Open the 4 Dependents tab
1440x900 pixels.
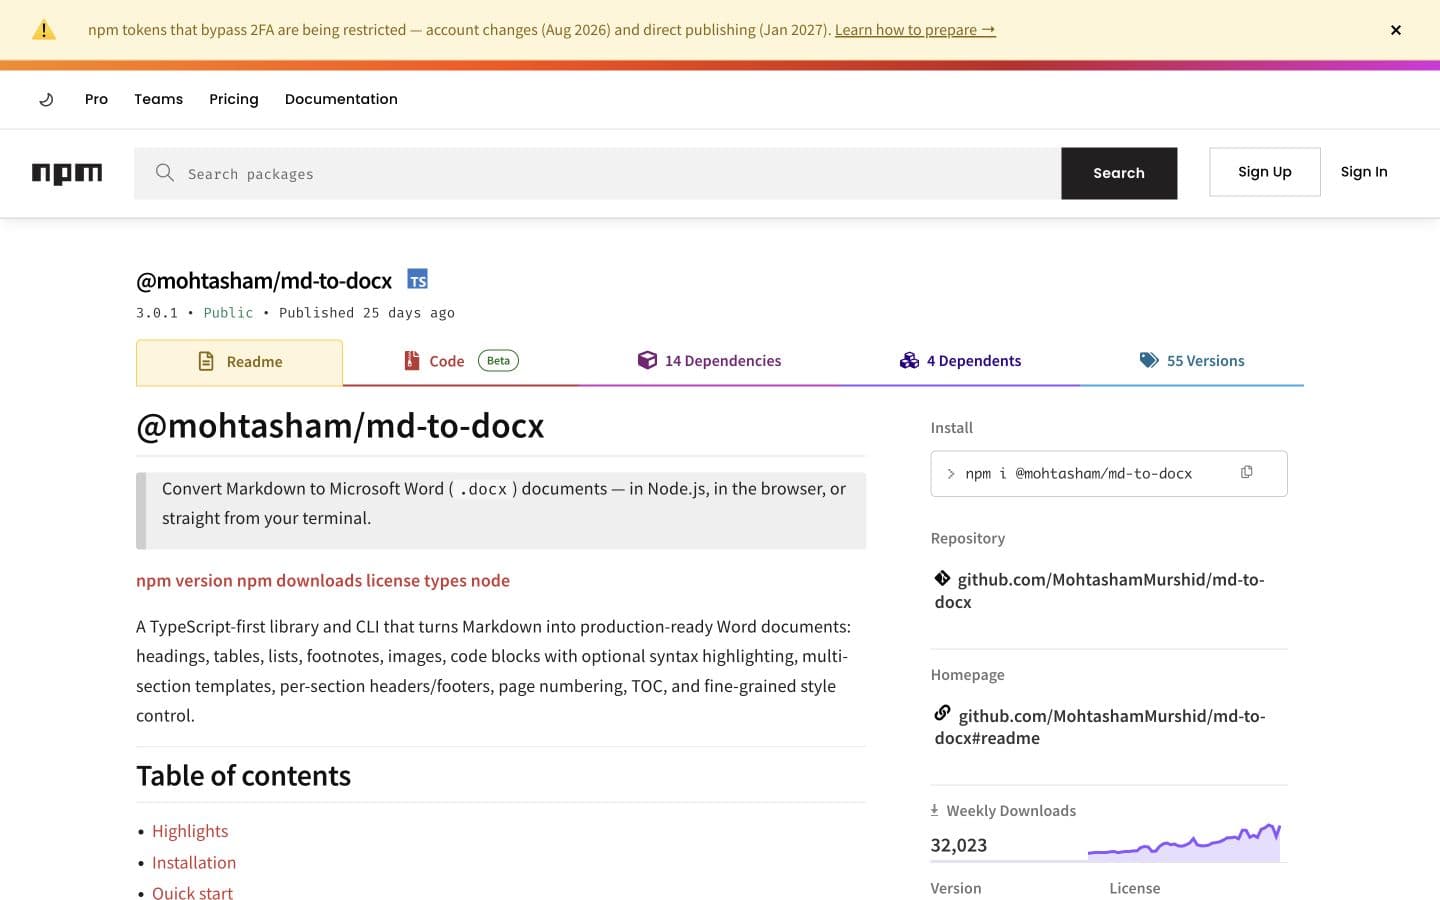point(960,361)
